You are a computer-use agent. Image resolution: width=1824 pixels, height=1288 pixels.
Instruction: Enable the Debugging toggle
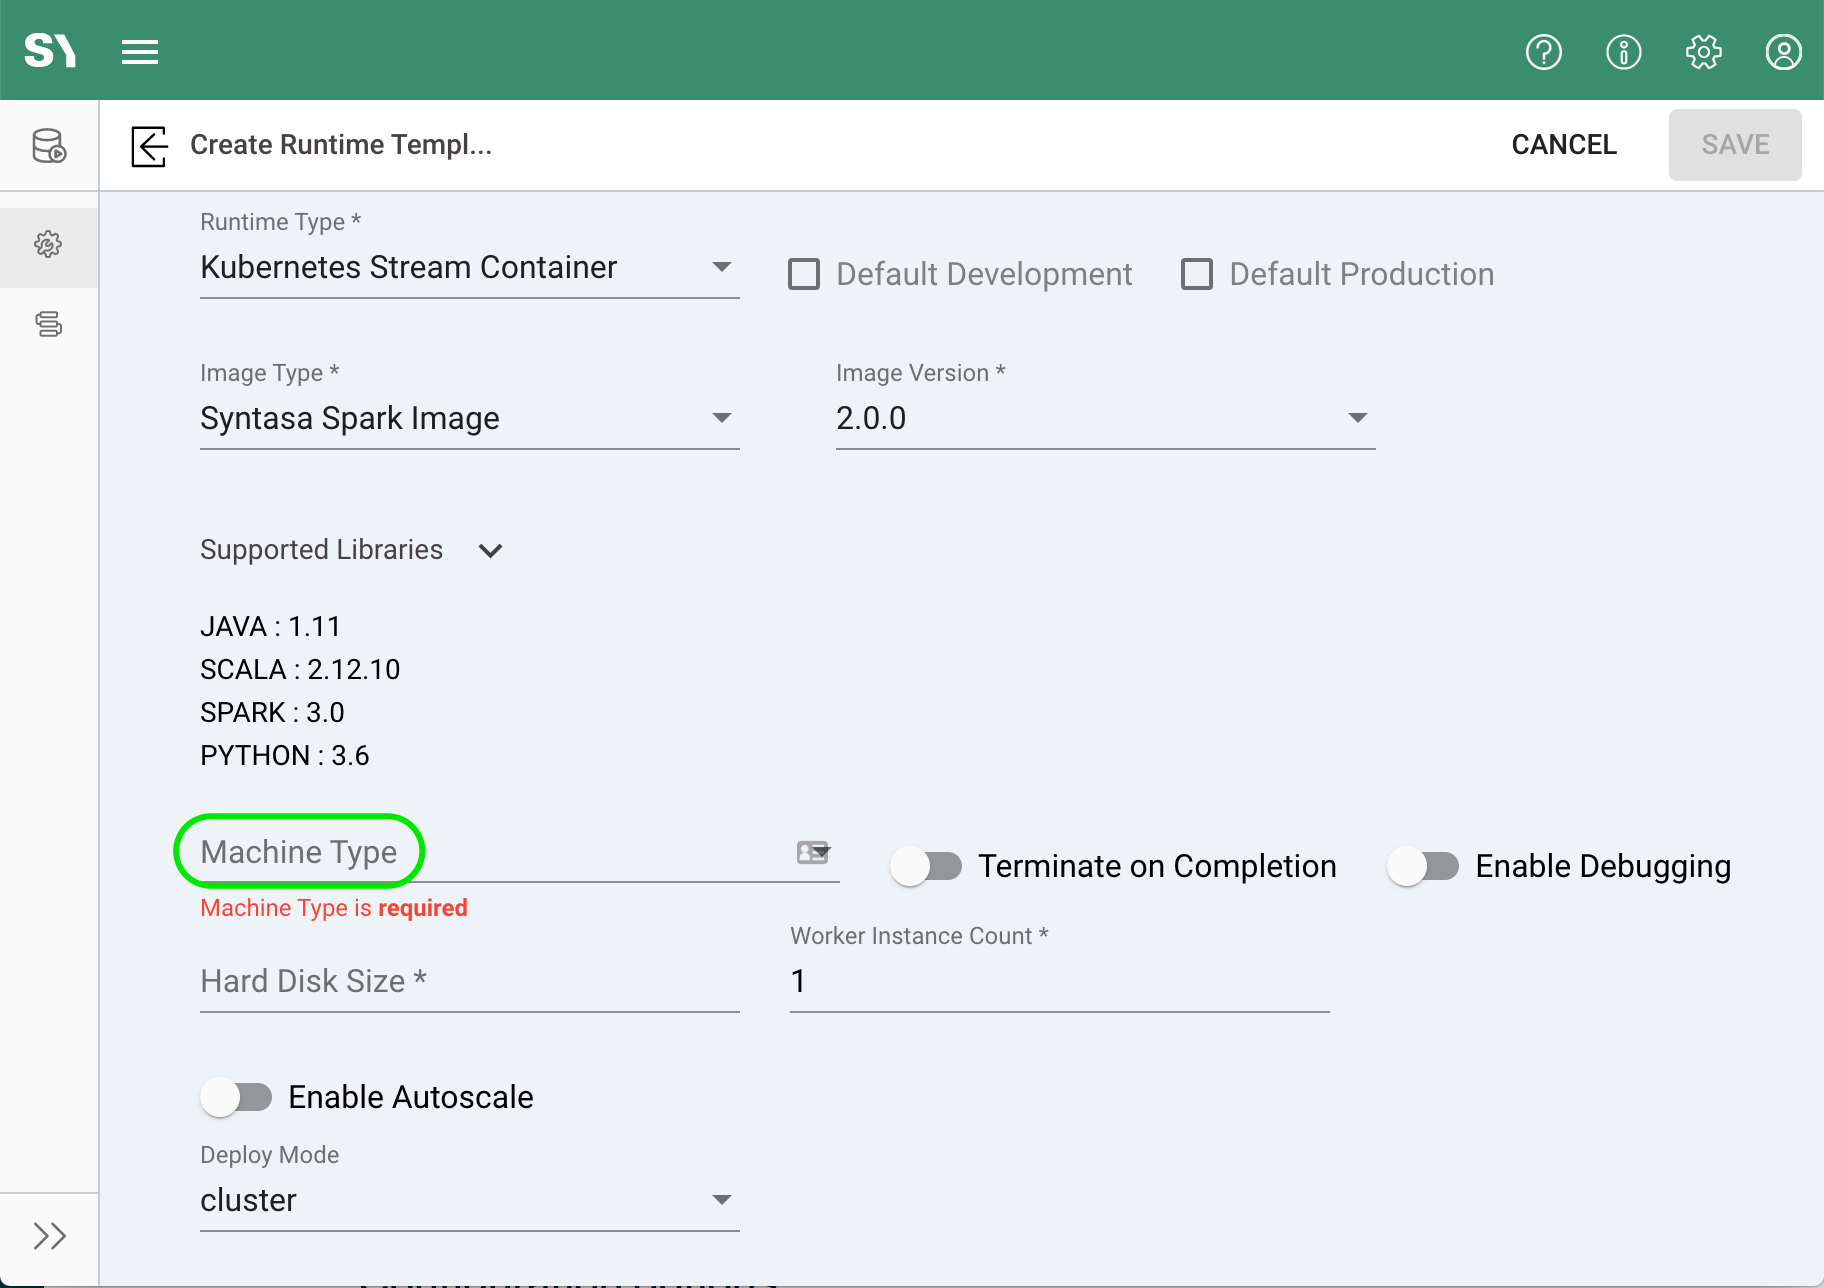(1423, 866)
